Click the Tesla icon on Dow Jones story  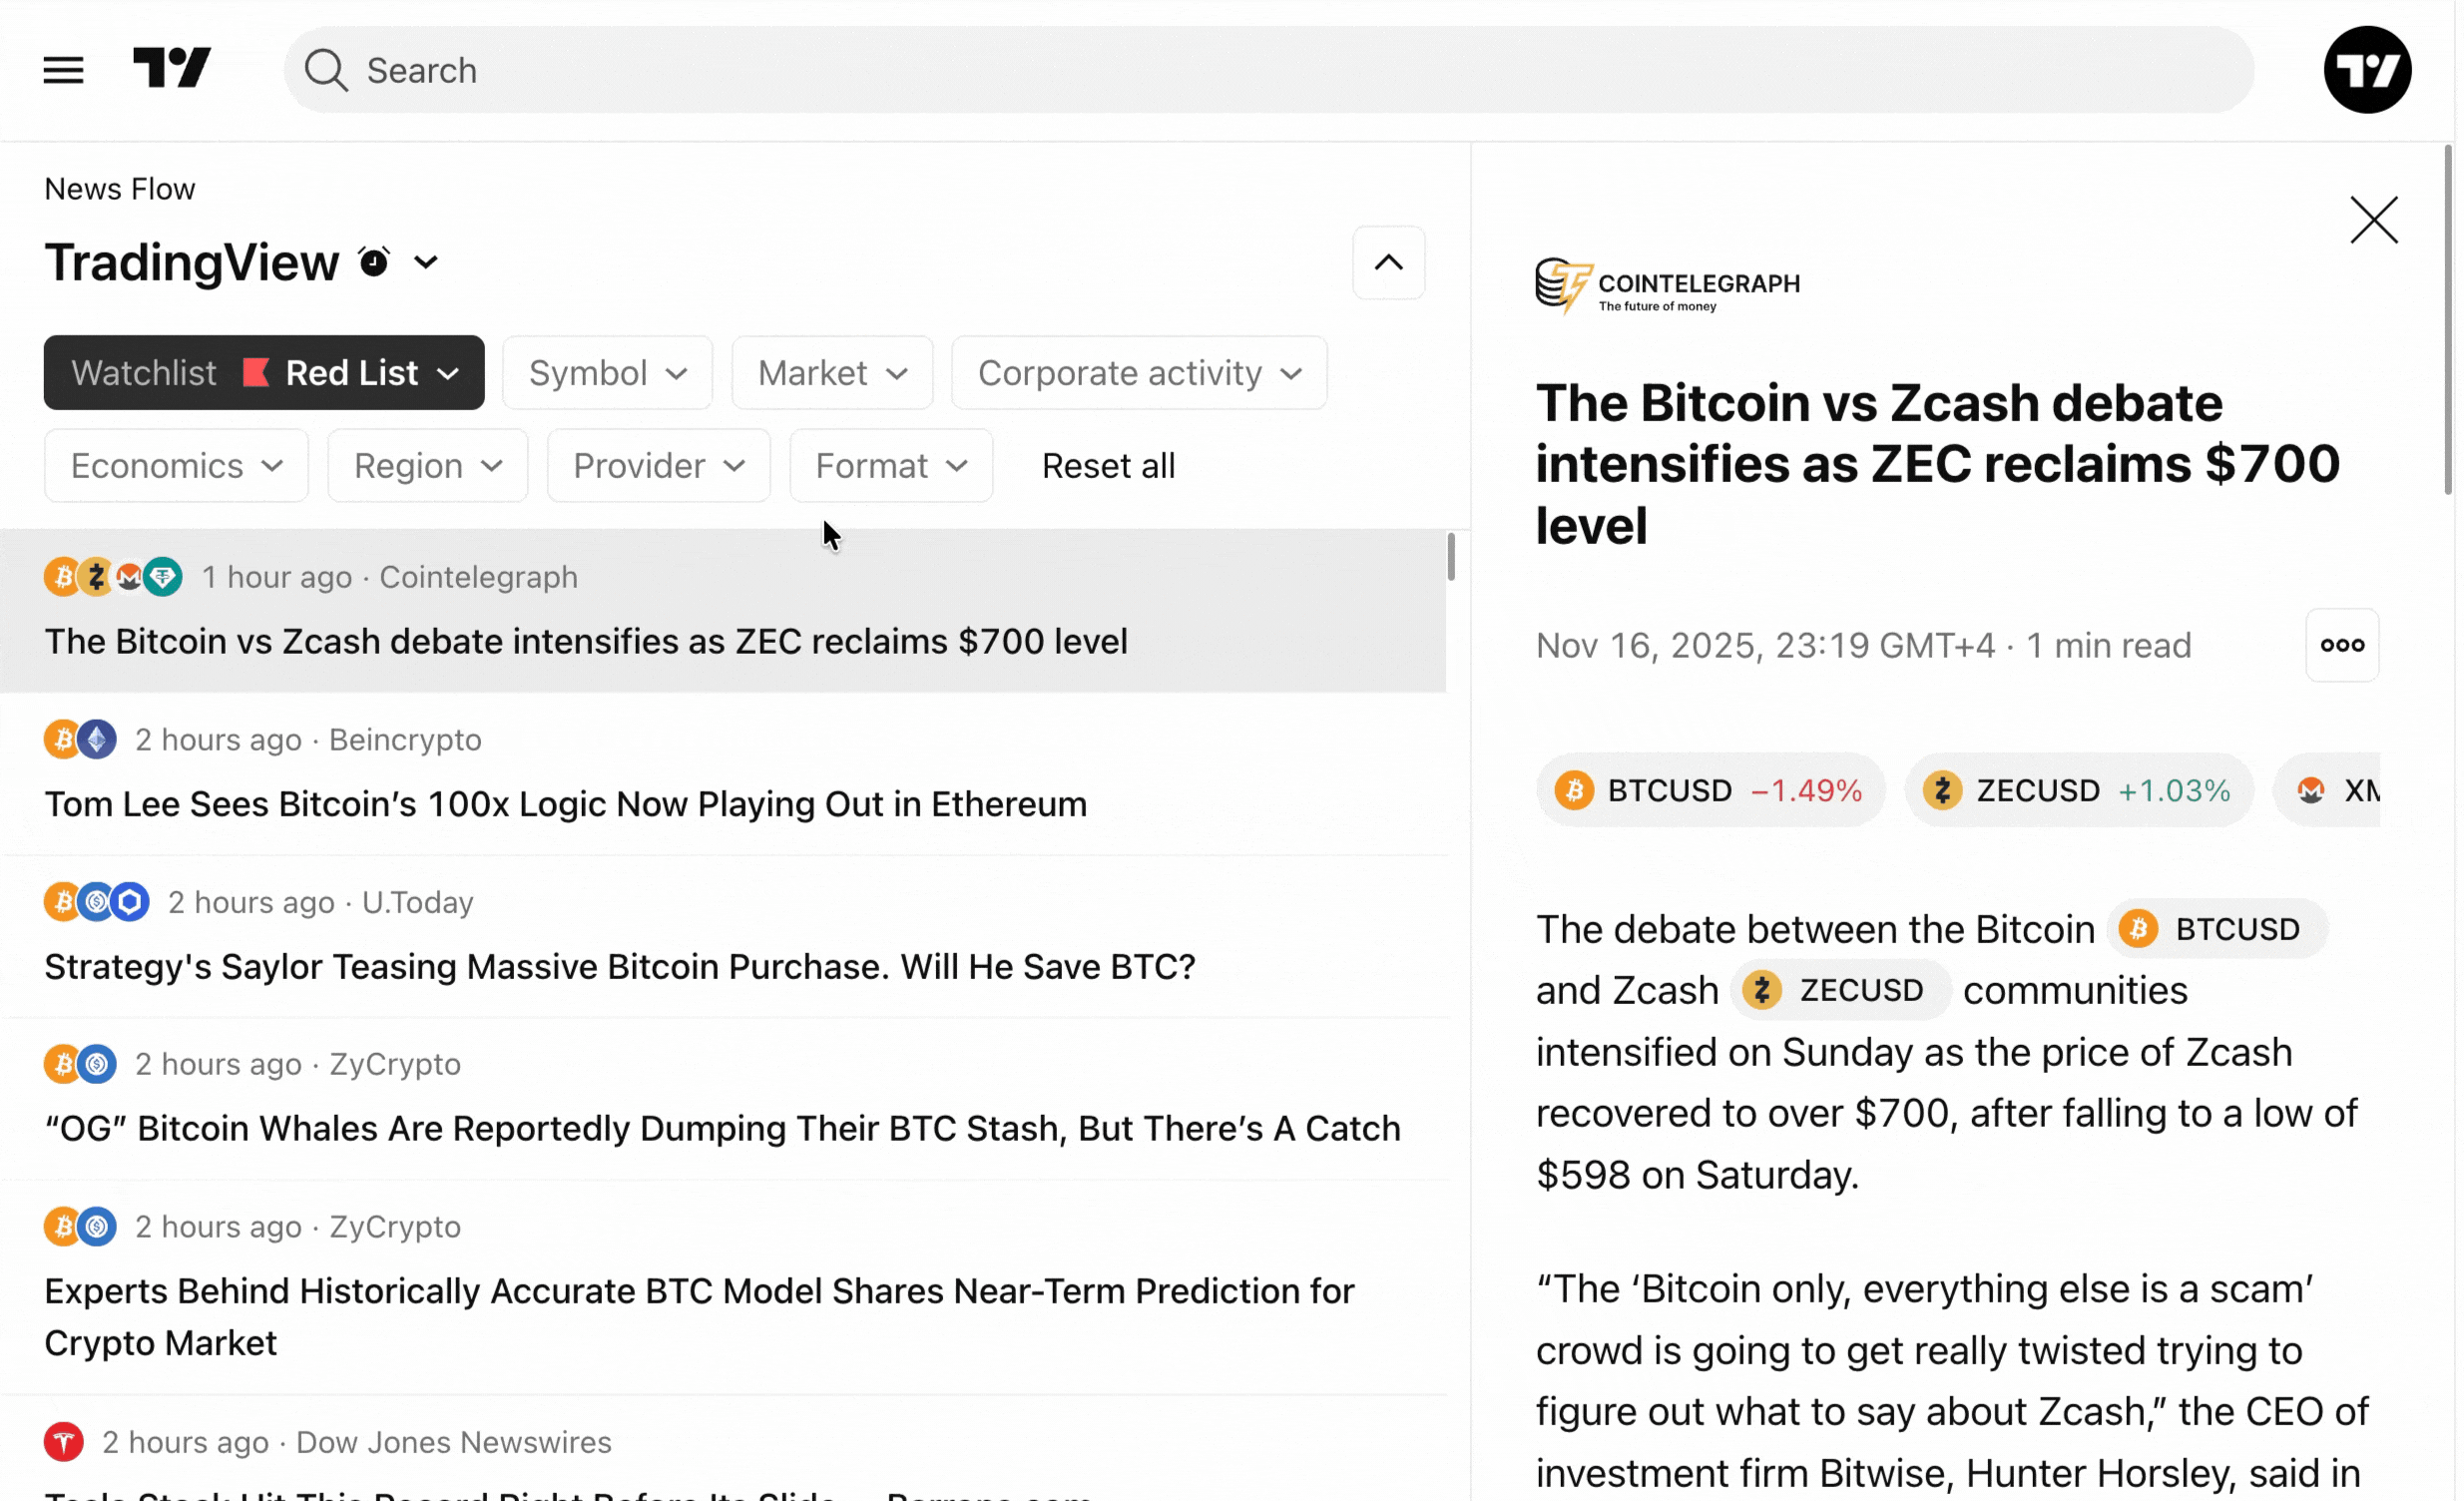[x=63, y=1442]
